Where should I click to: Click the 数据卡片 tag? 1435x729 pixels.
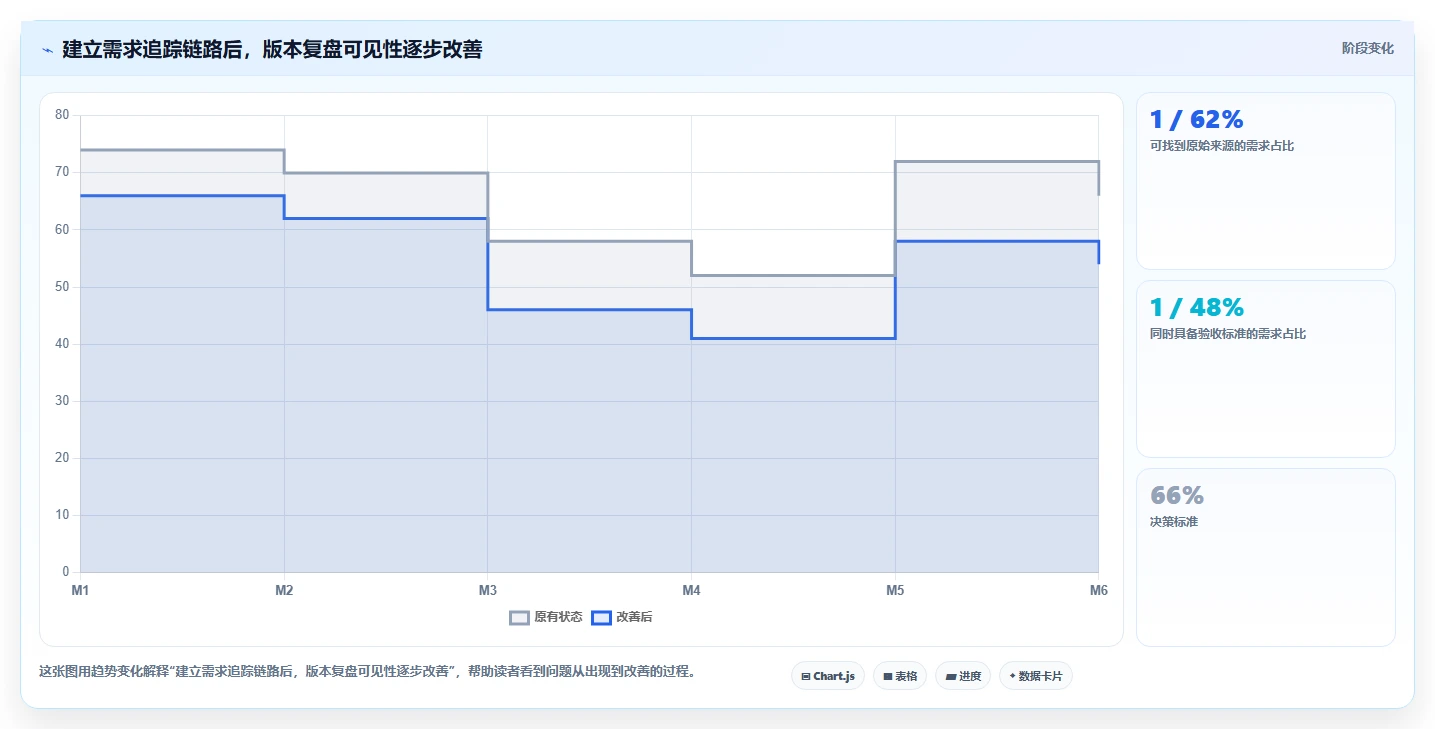[1036, 676]
